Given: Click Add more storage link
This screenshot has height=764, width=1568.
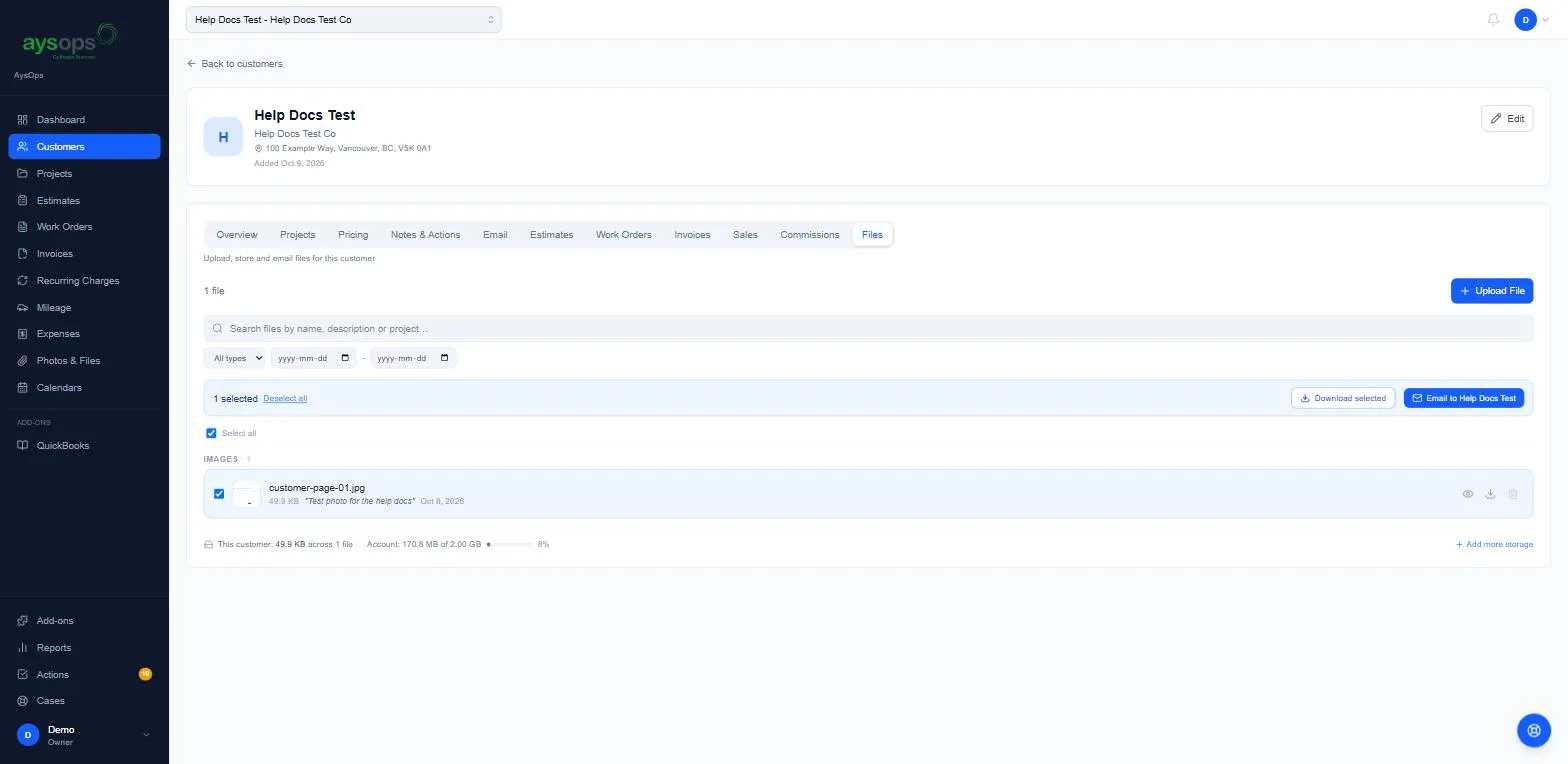Looking at the screenshot, I should tap(1494, 545).
